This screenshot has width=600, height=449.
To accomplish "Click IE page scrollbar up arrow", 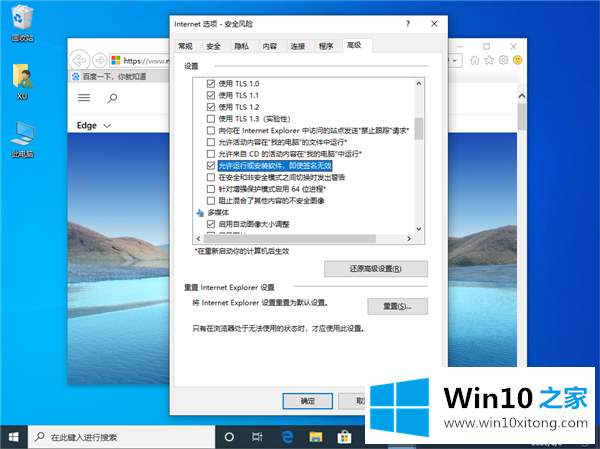I will 522,96.
